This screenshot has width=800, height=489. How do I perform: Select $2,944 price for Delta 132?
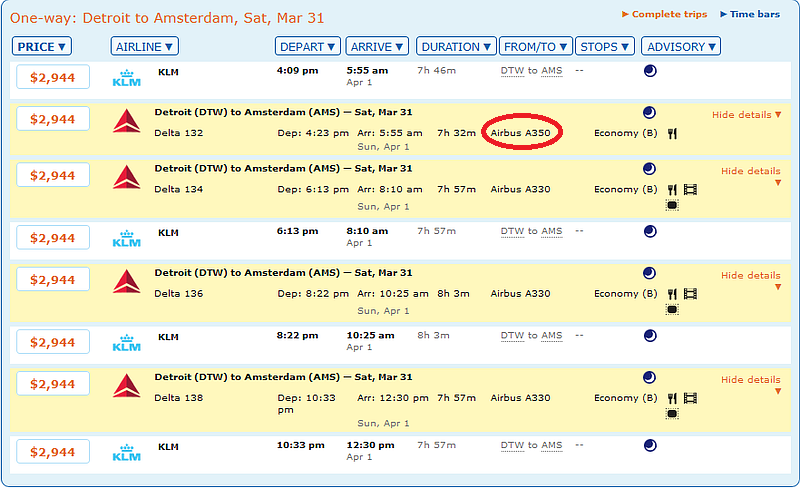coord(53,119)
